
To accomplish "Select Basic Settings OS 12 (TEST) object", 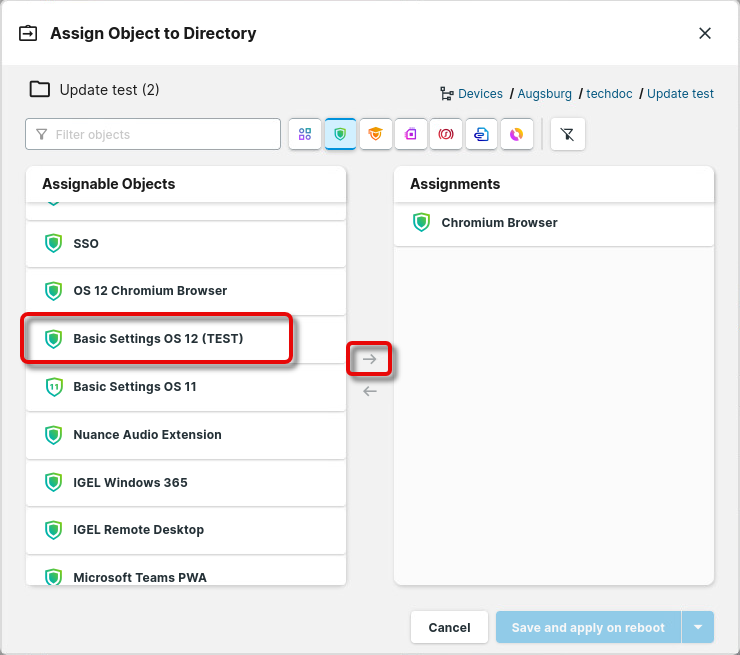I will point(158,339).
